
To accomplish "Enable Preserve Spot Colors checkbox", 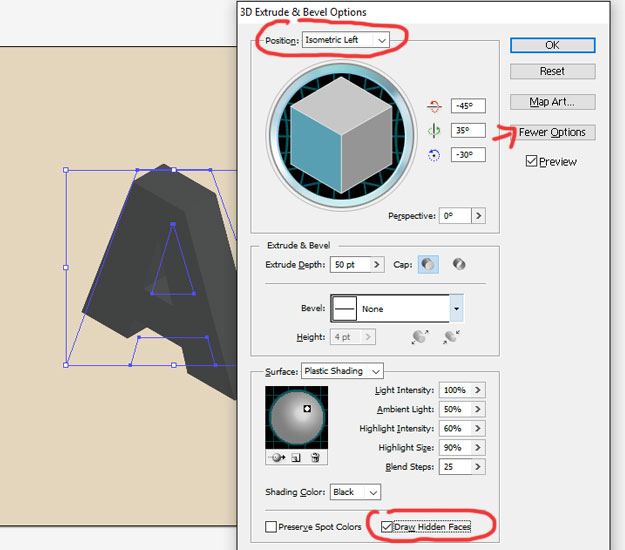I will [271, 527].
